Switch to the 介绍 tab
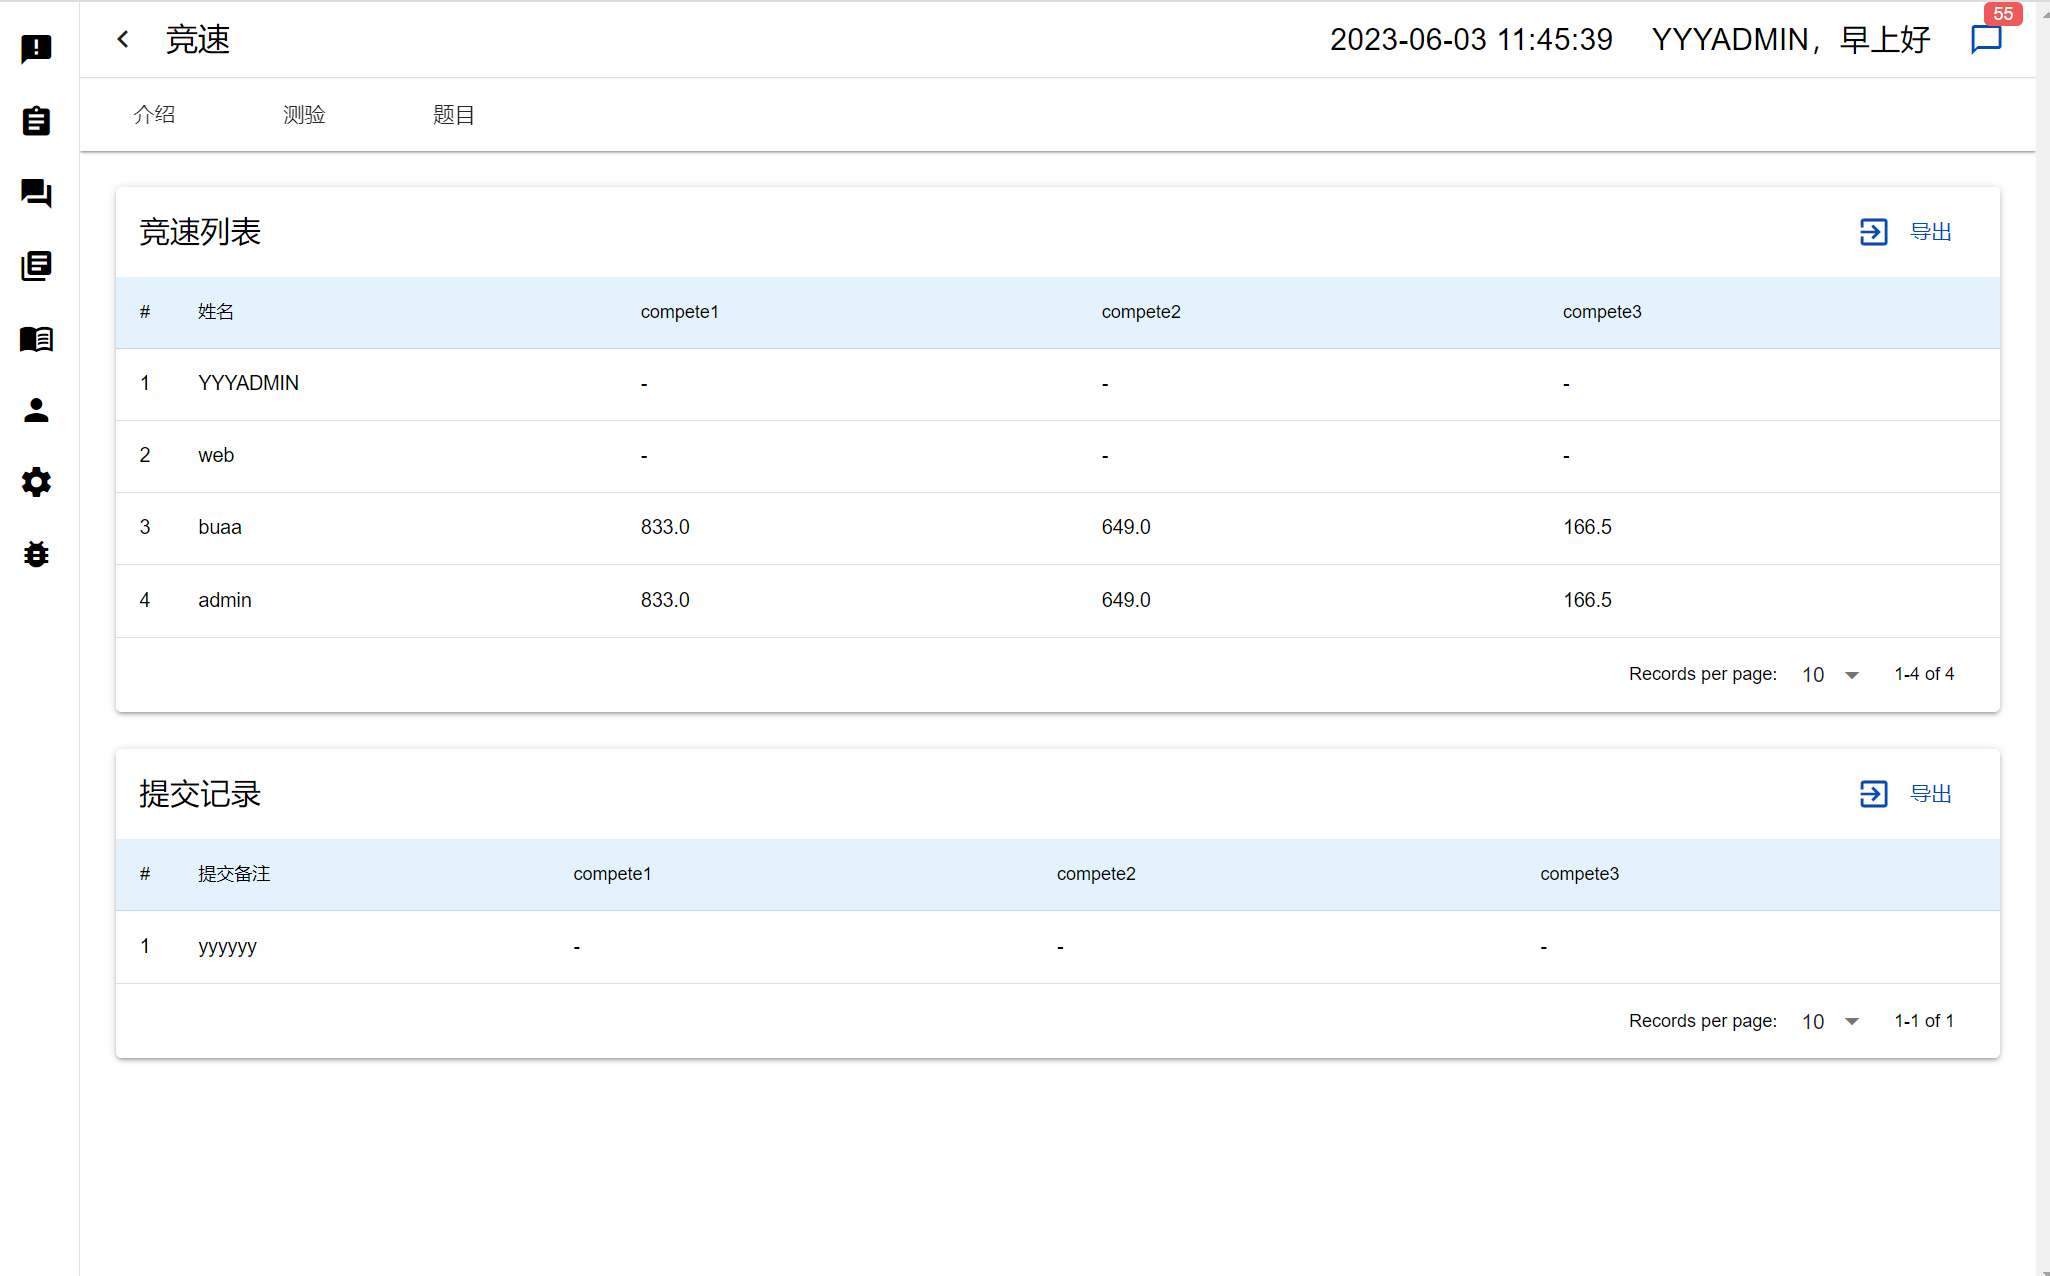 [x=154, y=115]
